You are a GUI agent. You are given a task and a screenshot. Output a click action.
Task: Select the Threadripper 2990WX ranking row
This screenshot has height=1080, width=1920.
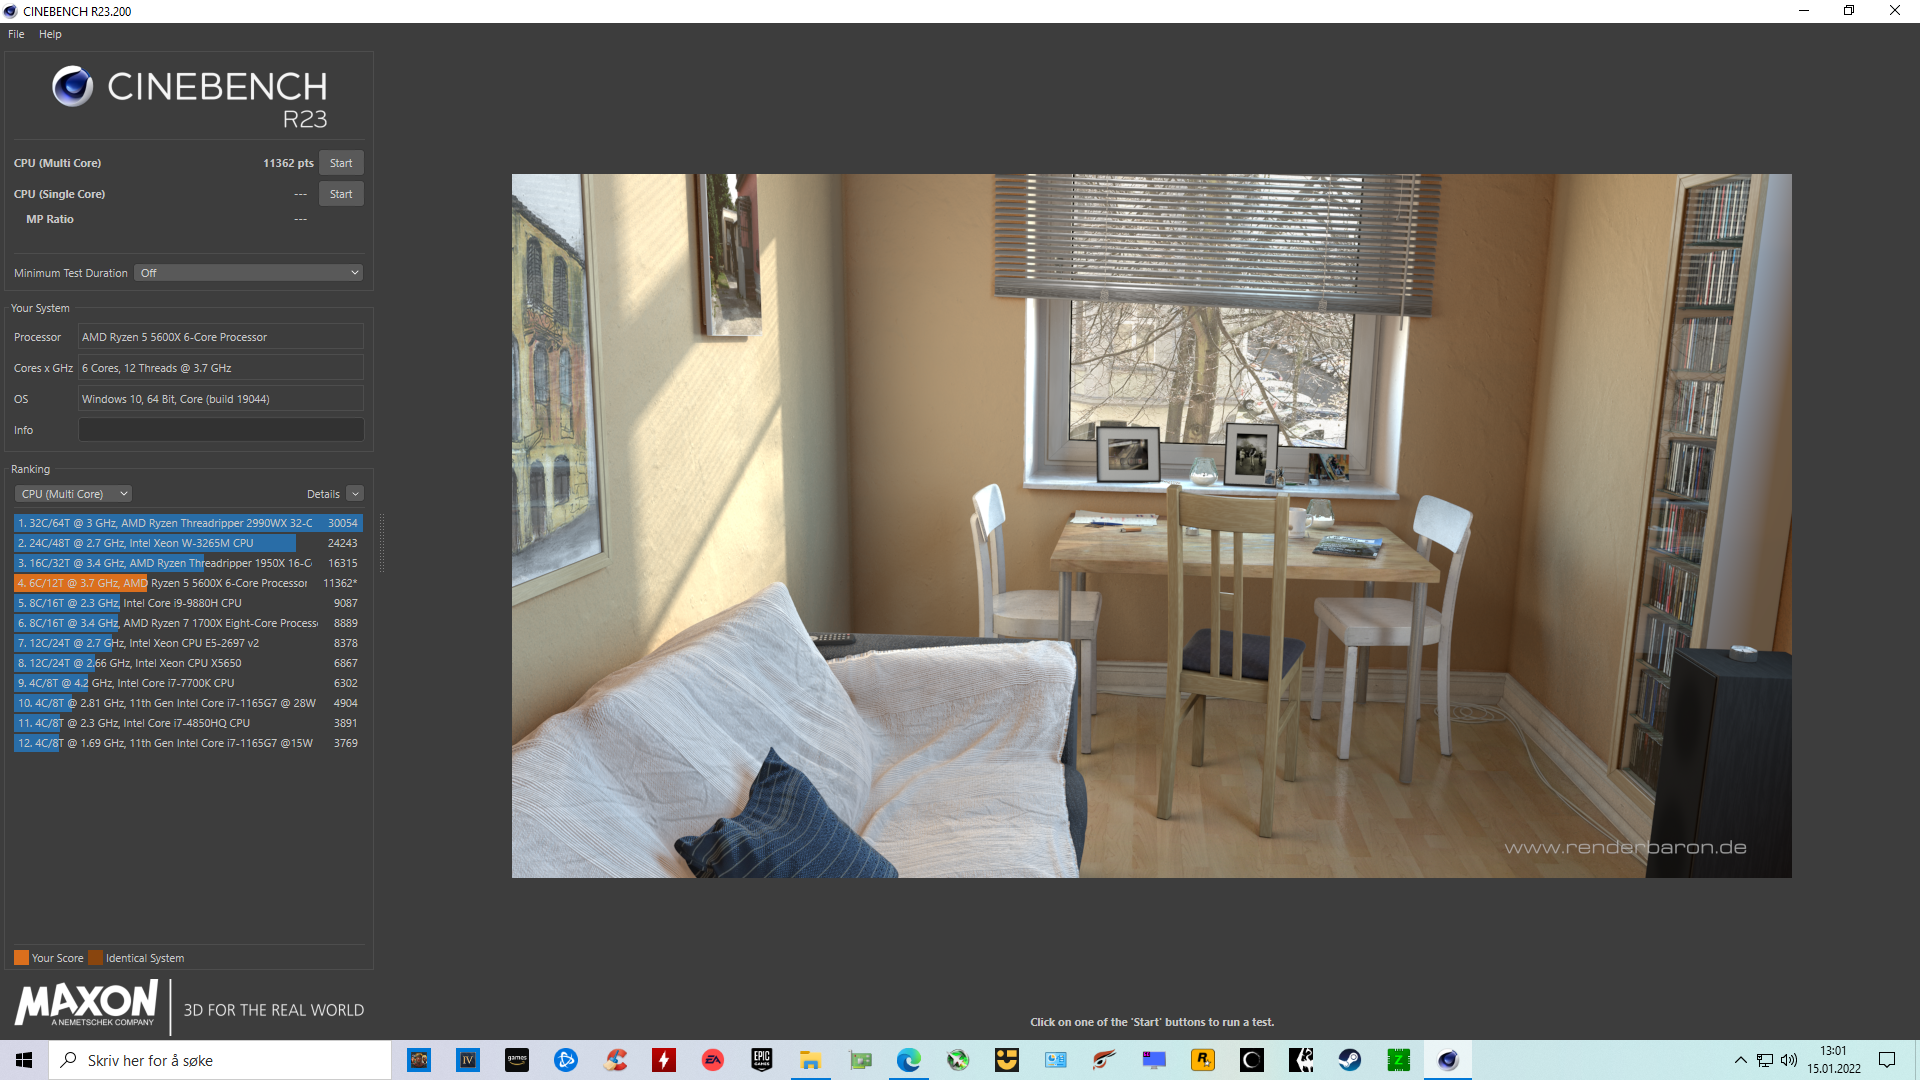[188, 523]
